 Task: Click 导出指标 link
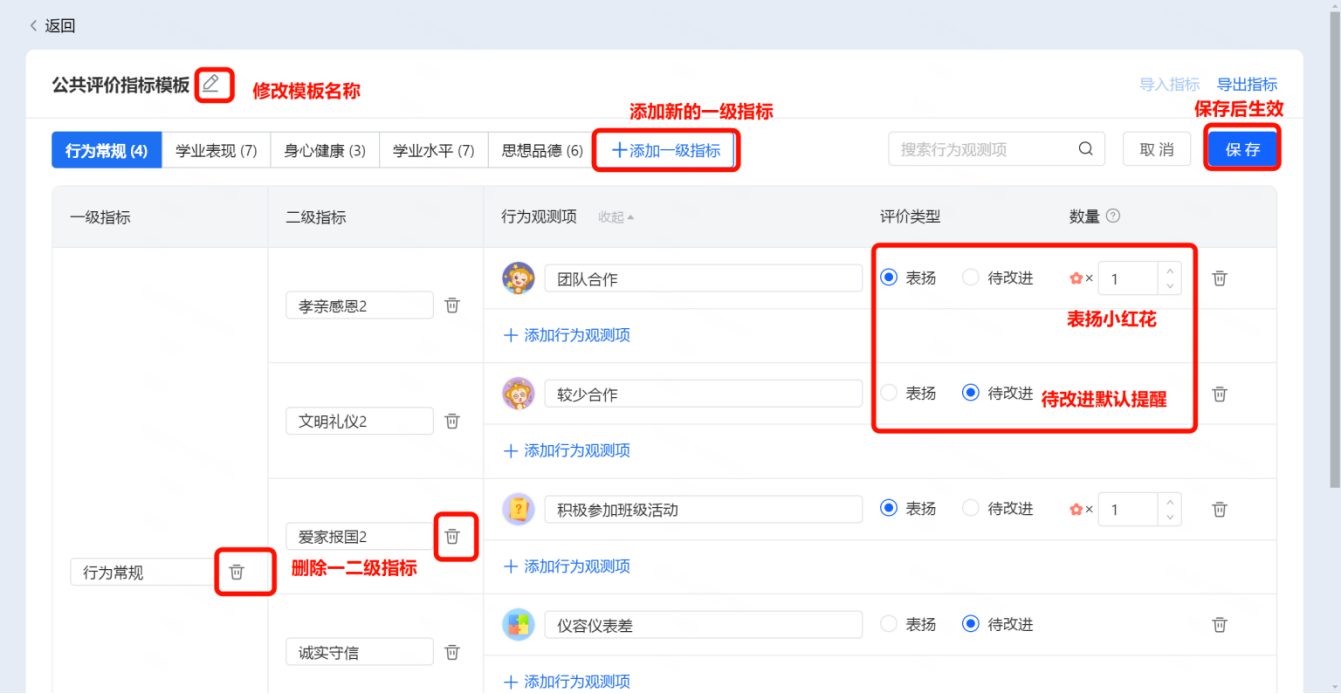[x=1246, y=84]
